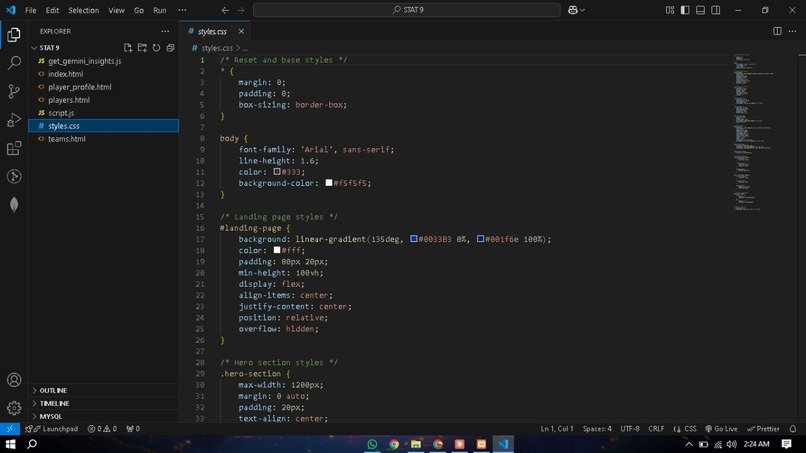
Task: Click the CSS language mode
Action: click(690, 429)
